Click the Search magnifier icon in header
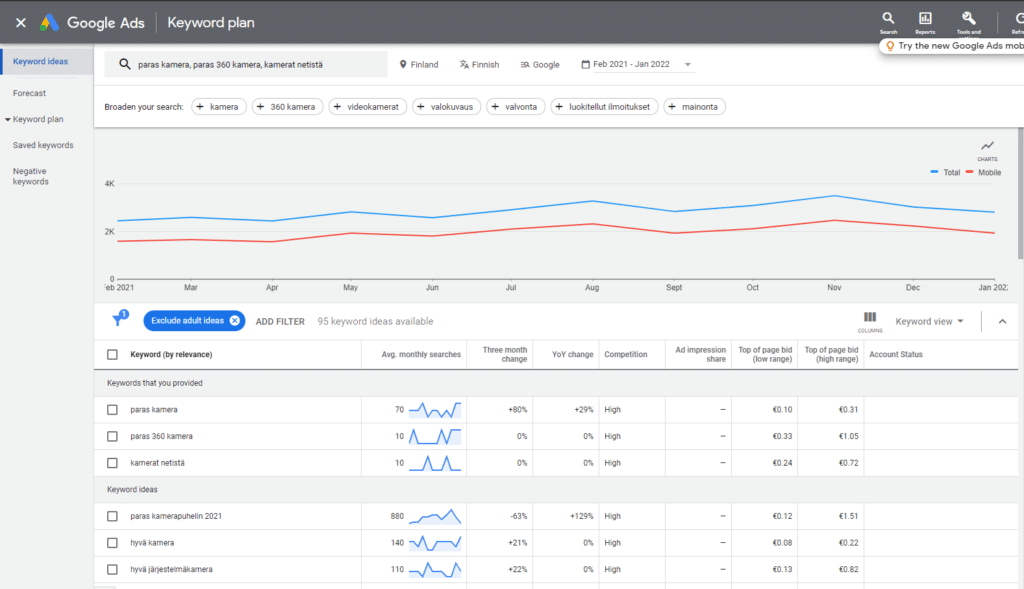 point(888,18)
